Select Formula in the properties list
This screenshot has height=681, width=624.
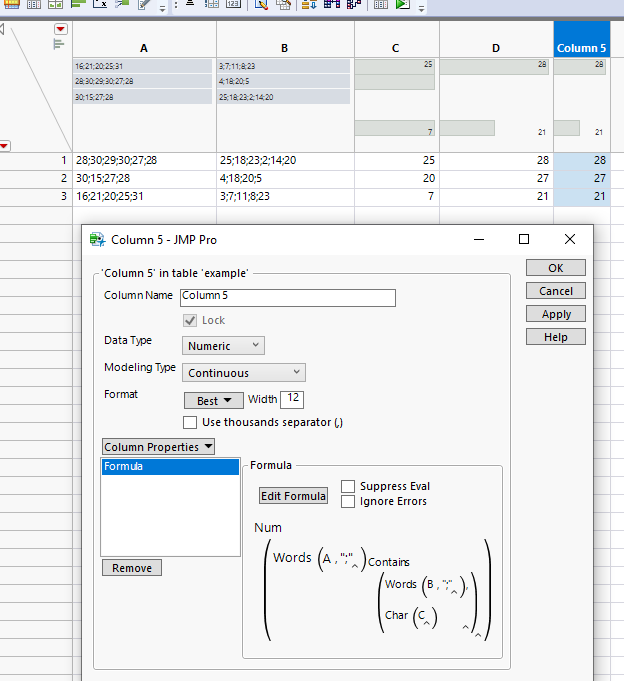pyautogui.click(x=170, y=466)
